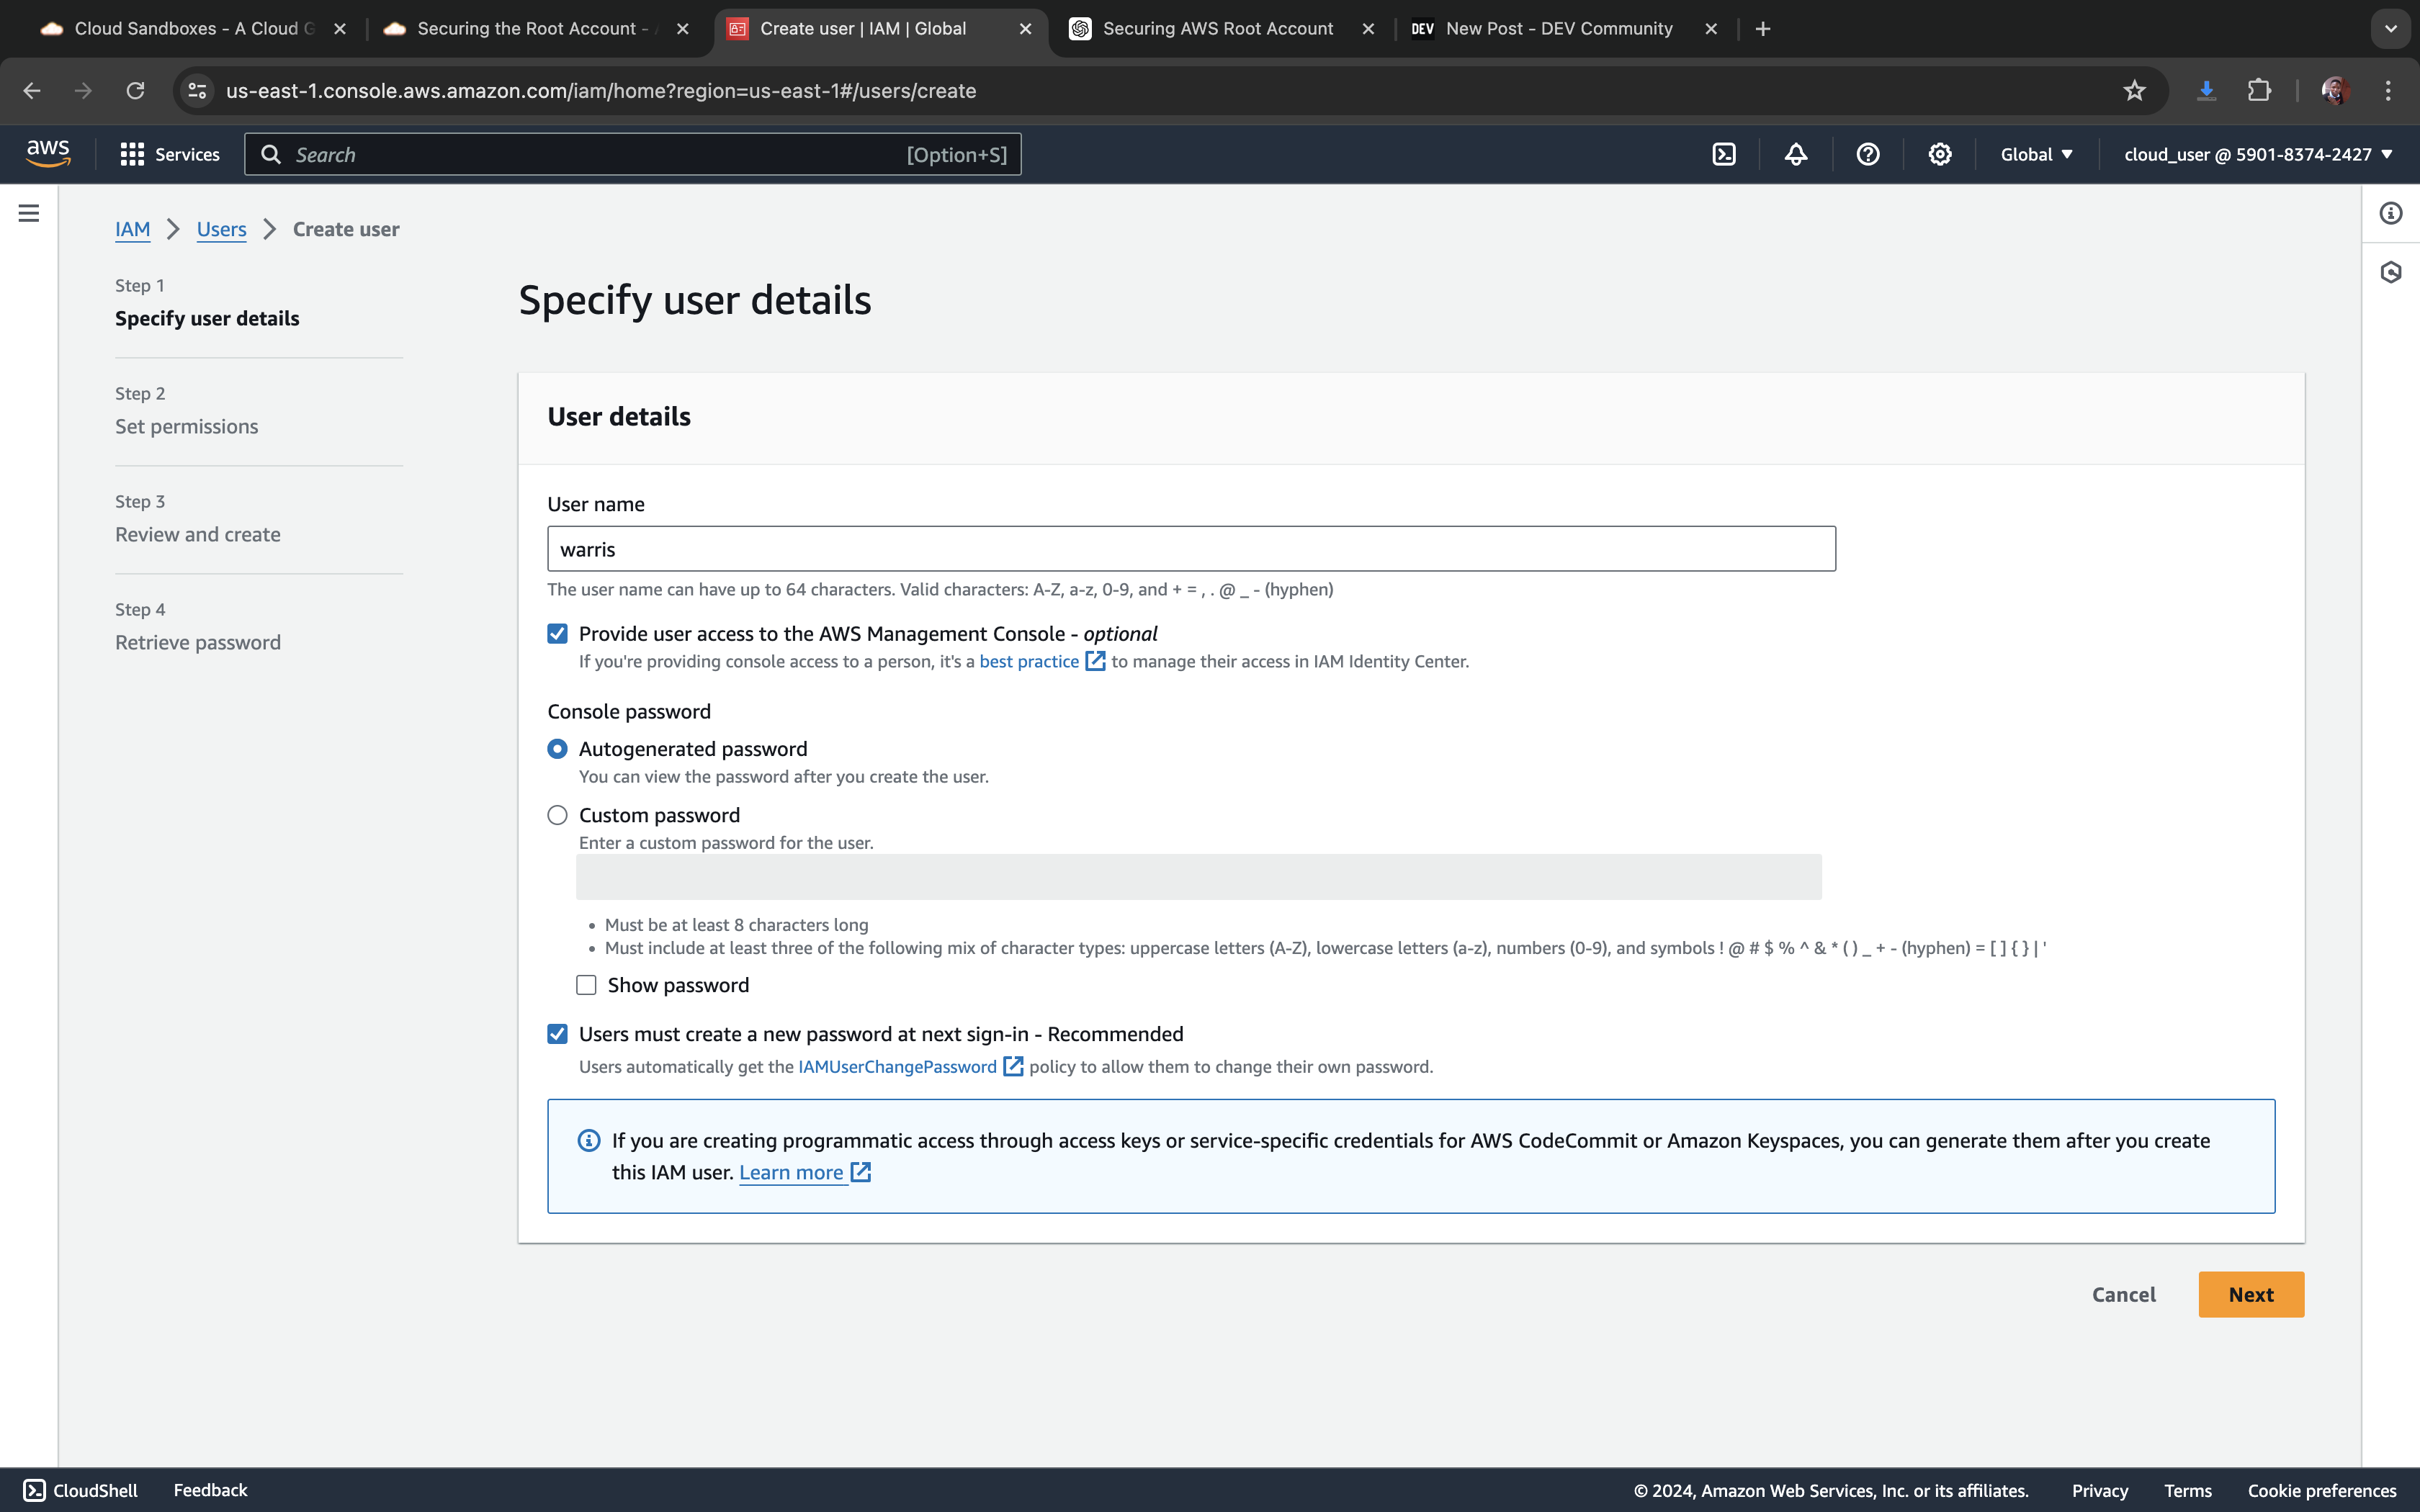Open the info panel icon on right sidebar
The image size is (2420, 1512).
(2390, 213)
